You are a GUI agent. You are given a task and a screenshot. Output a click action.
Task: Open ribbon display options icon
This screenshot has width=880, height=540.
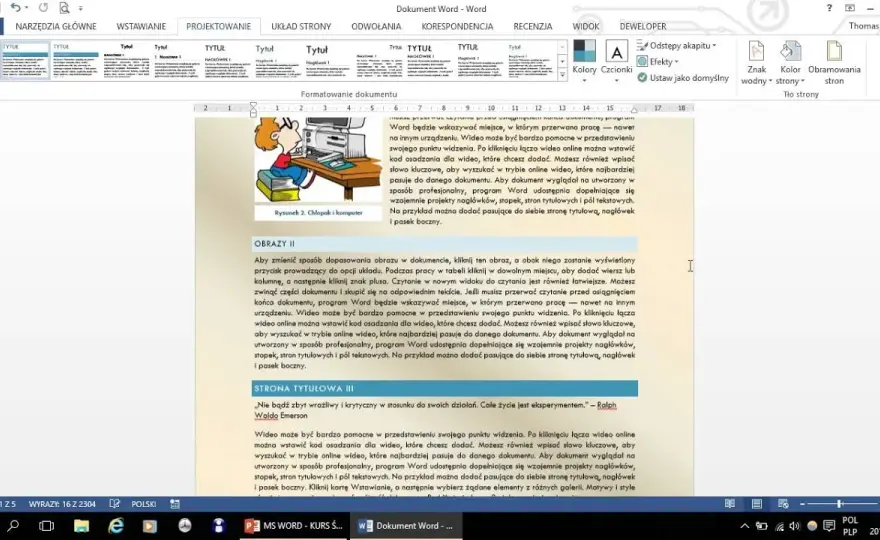pyautogui.click(x=850, y=8)
